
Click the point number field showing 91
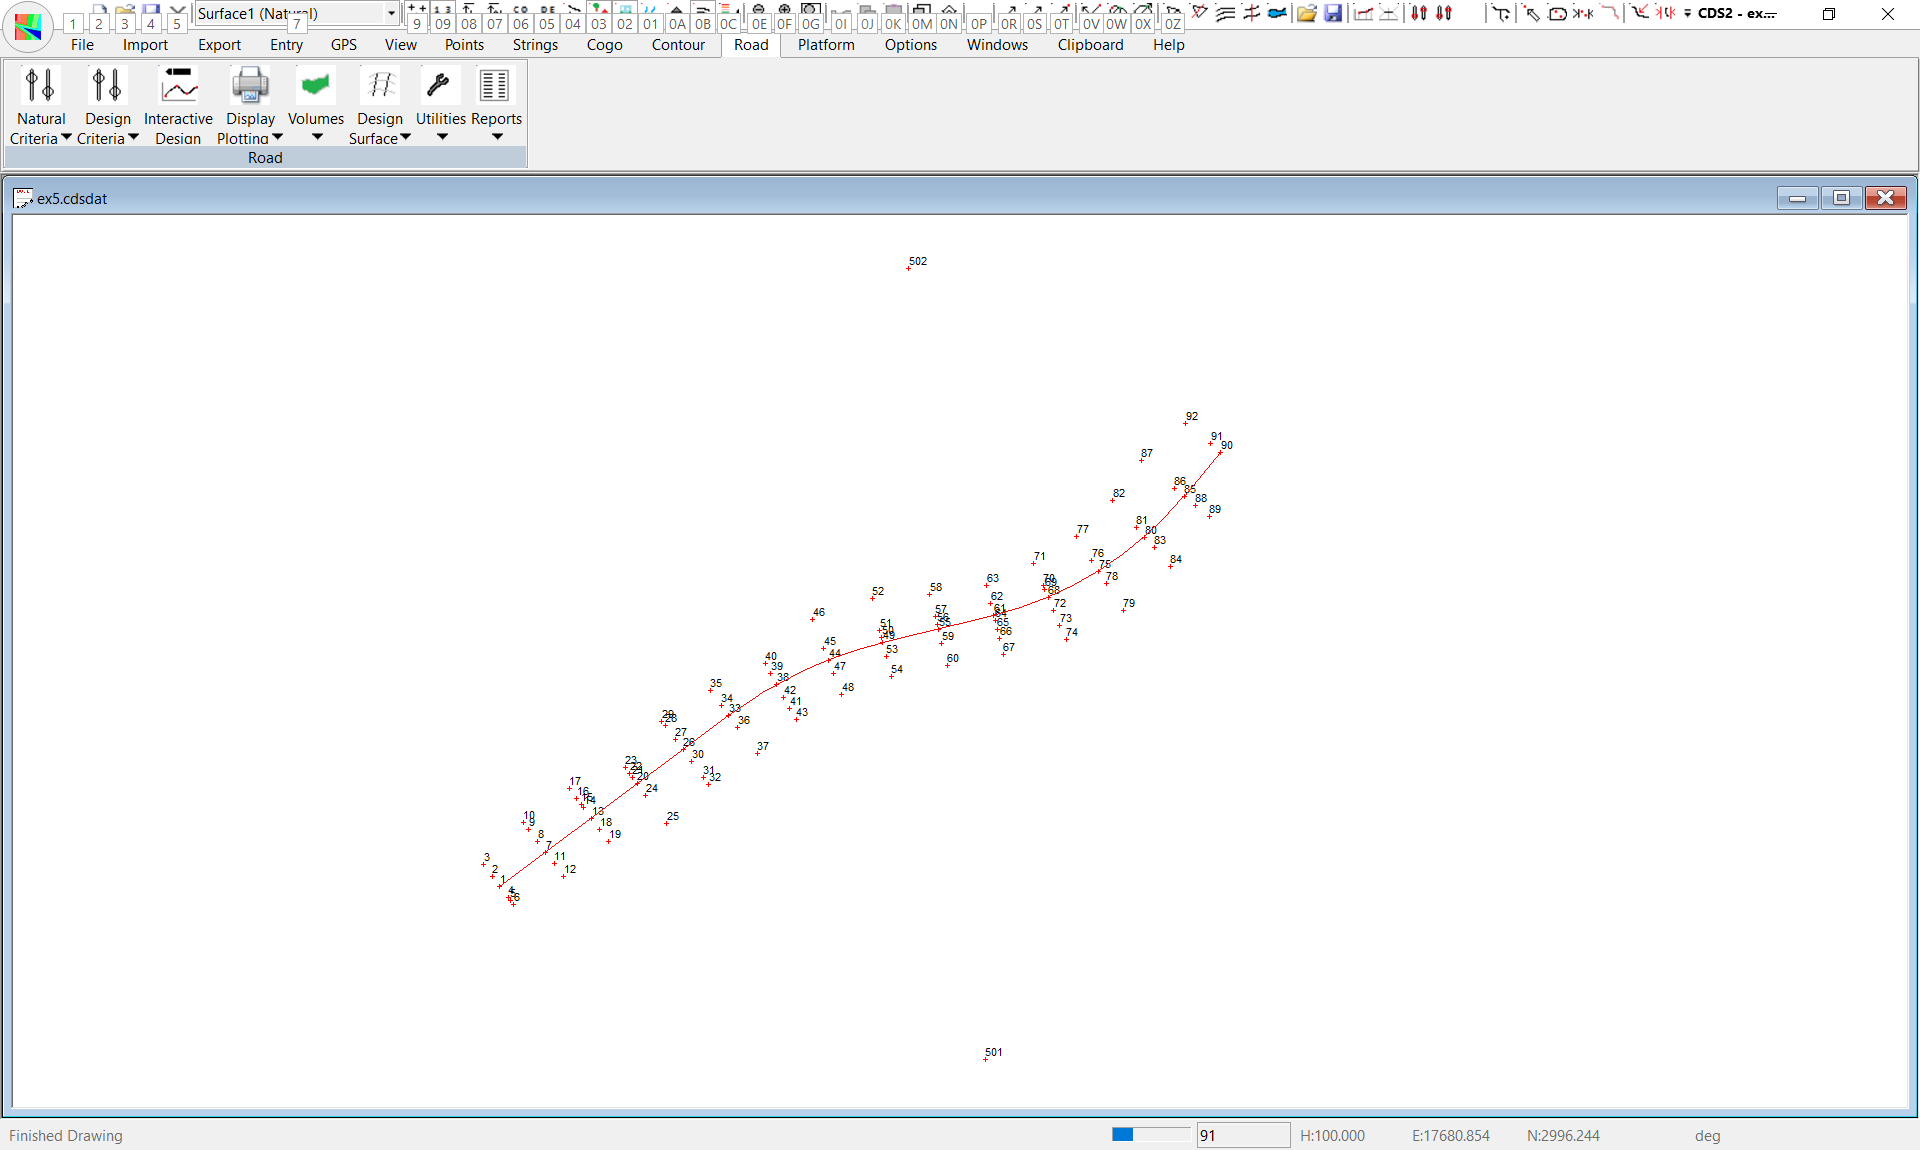point(1242,1135)
